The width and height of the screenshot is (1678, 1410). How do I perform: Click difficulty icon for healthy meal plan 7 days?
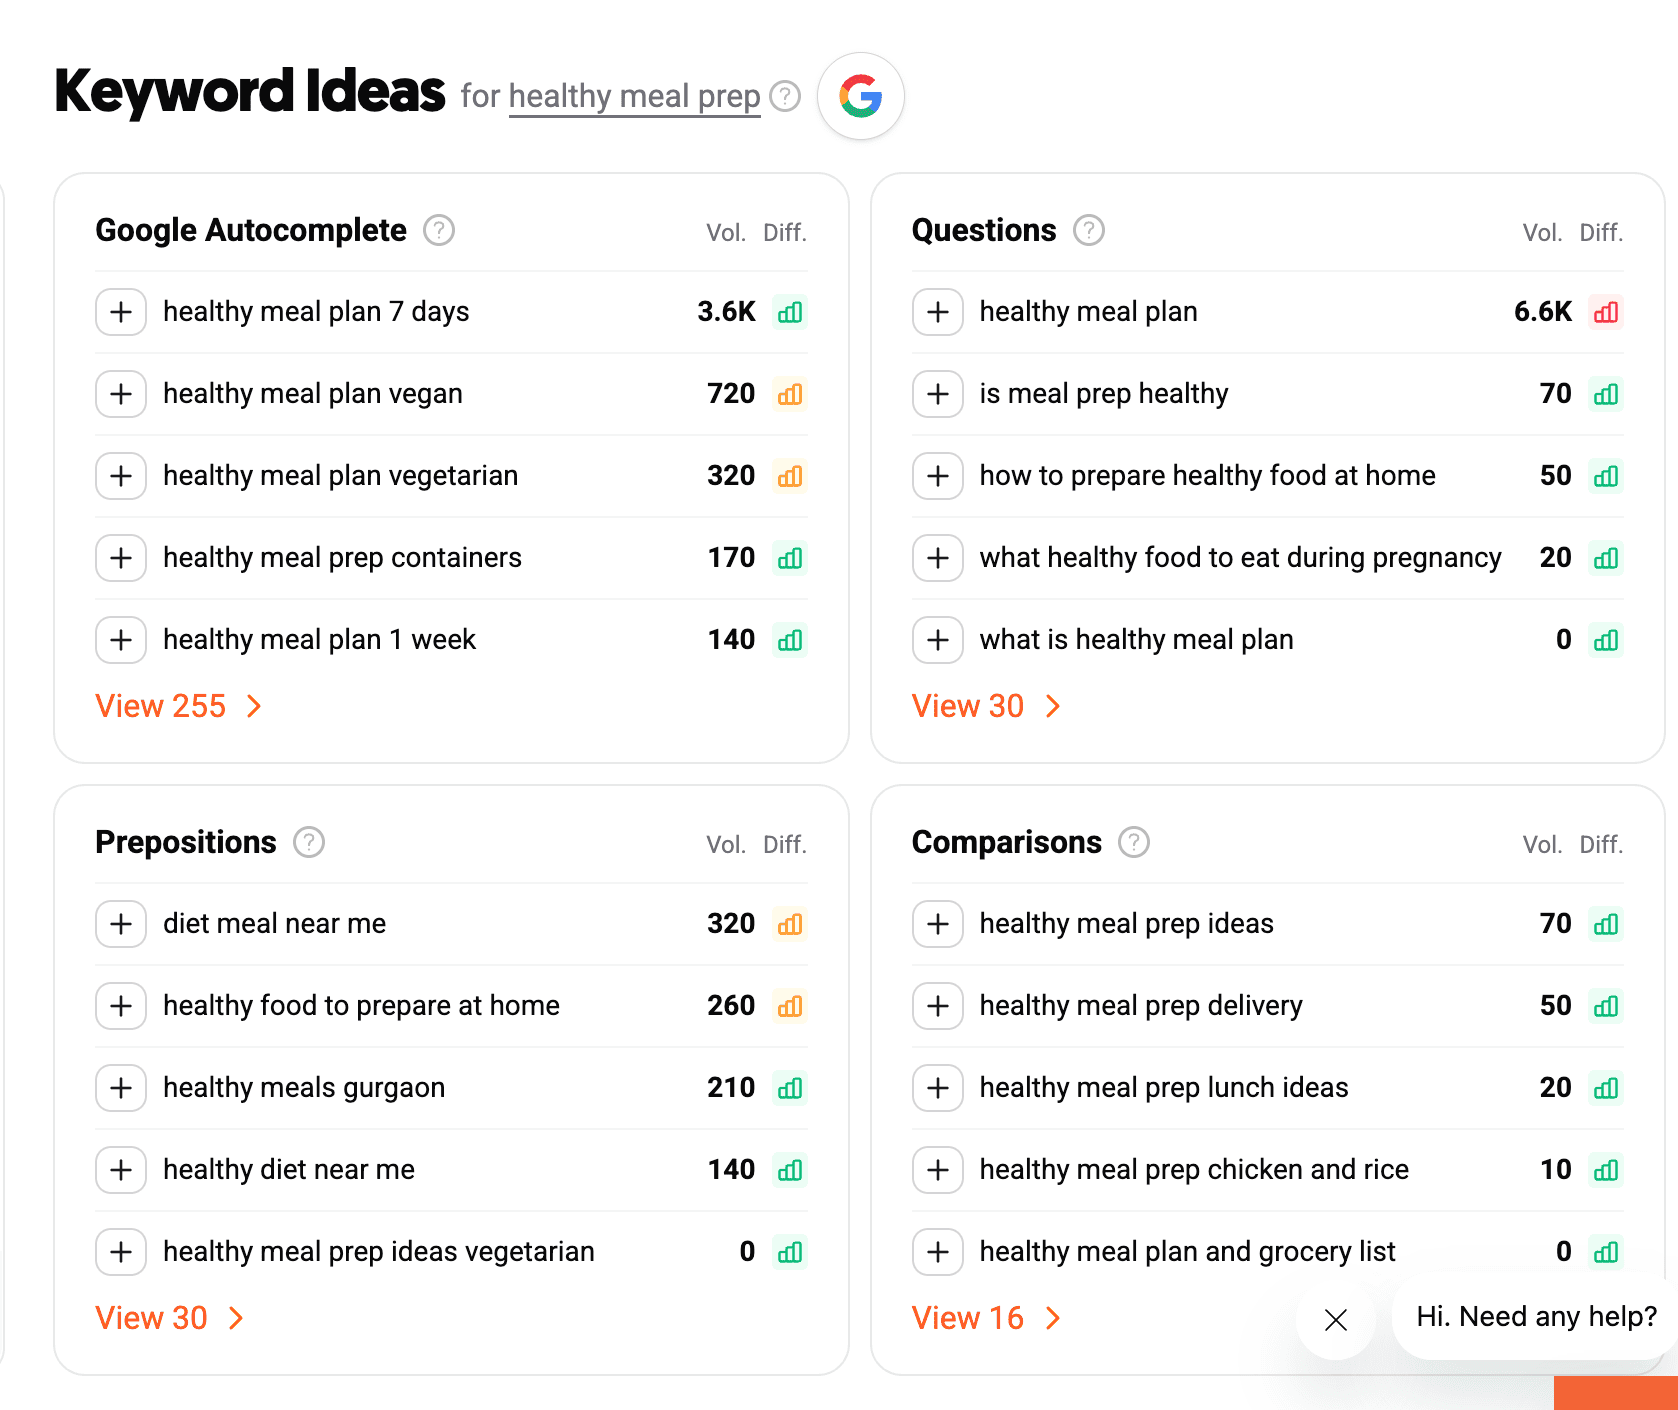[x=790, y=312]
